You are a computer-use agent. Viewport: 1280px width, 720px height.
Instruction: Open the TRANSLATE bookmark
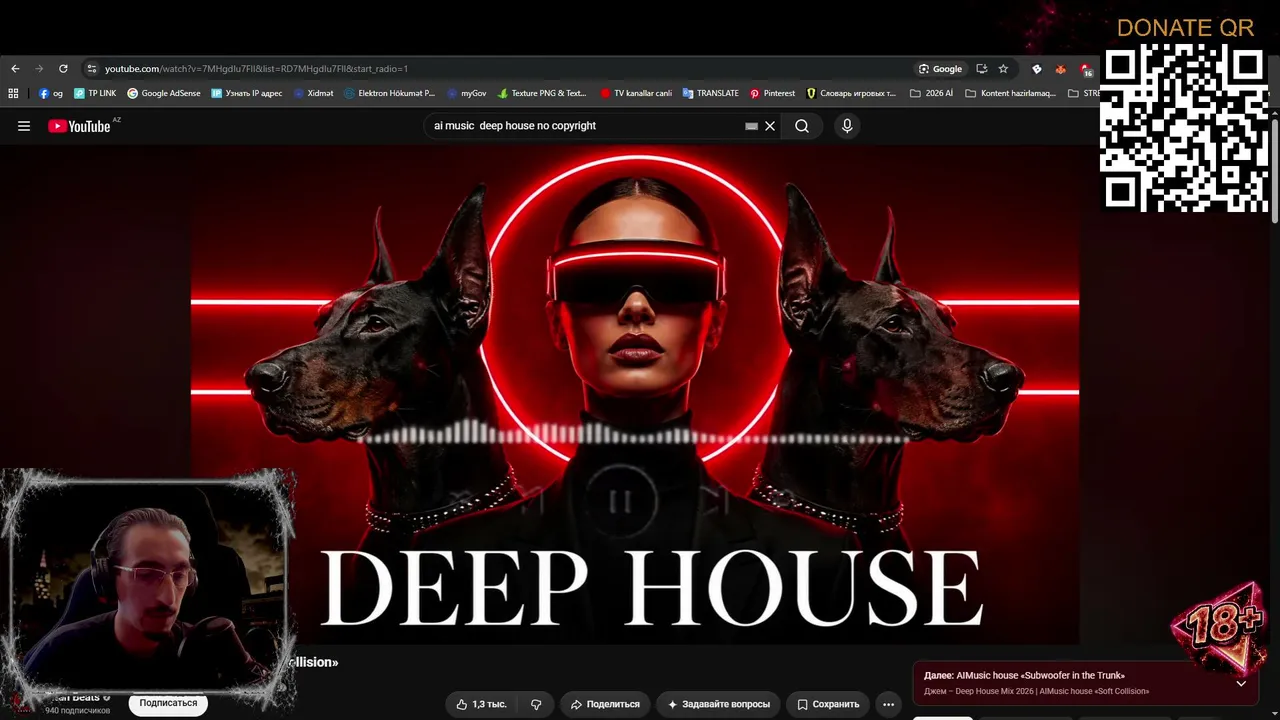(x=711, y=93)
